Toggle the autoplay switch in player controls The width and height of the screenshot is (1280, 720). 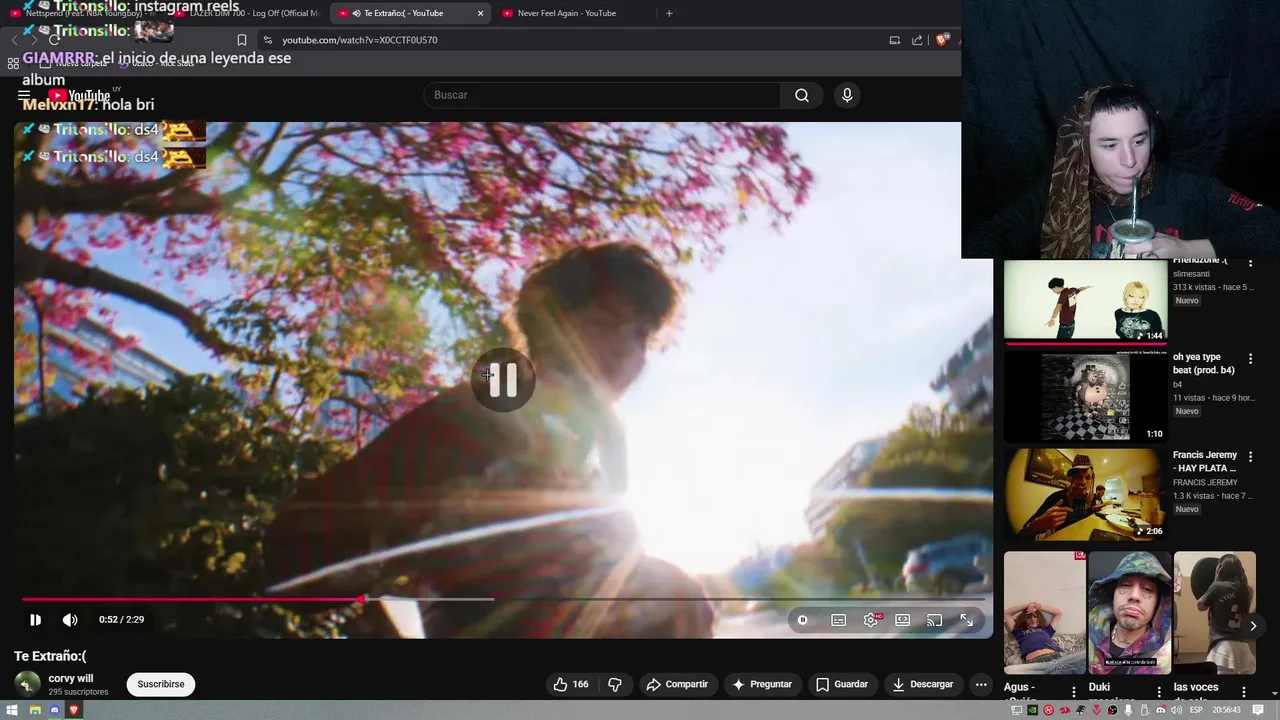click(803, 620)
